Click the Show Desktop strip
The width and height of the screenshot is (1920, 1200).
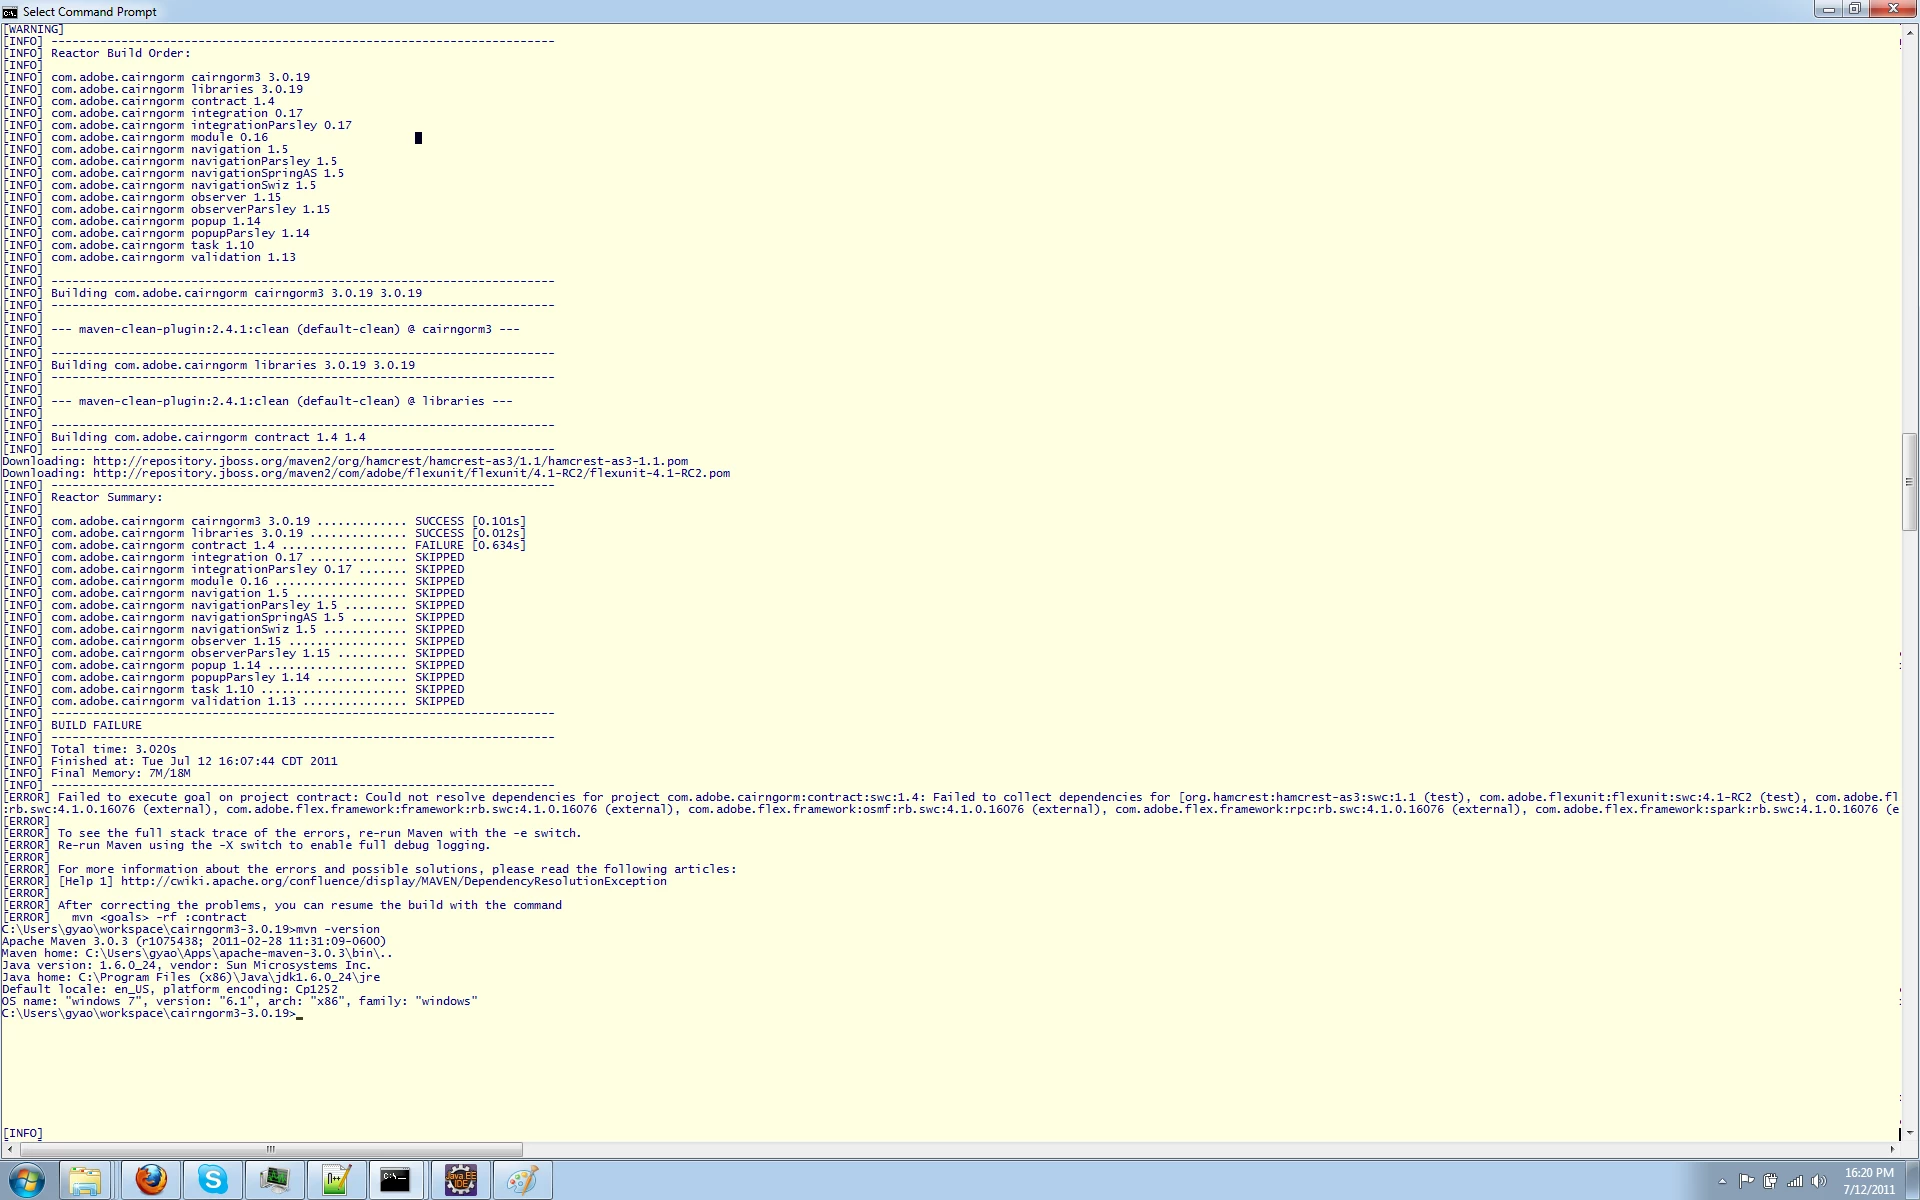[1912, 1180]
